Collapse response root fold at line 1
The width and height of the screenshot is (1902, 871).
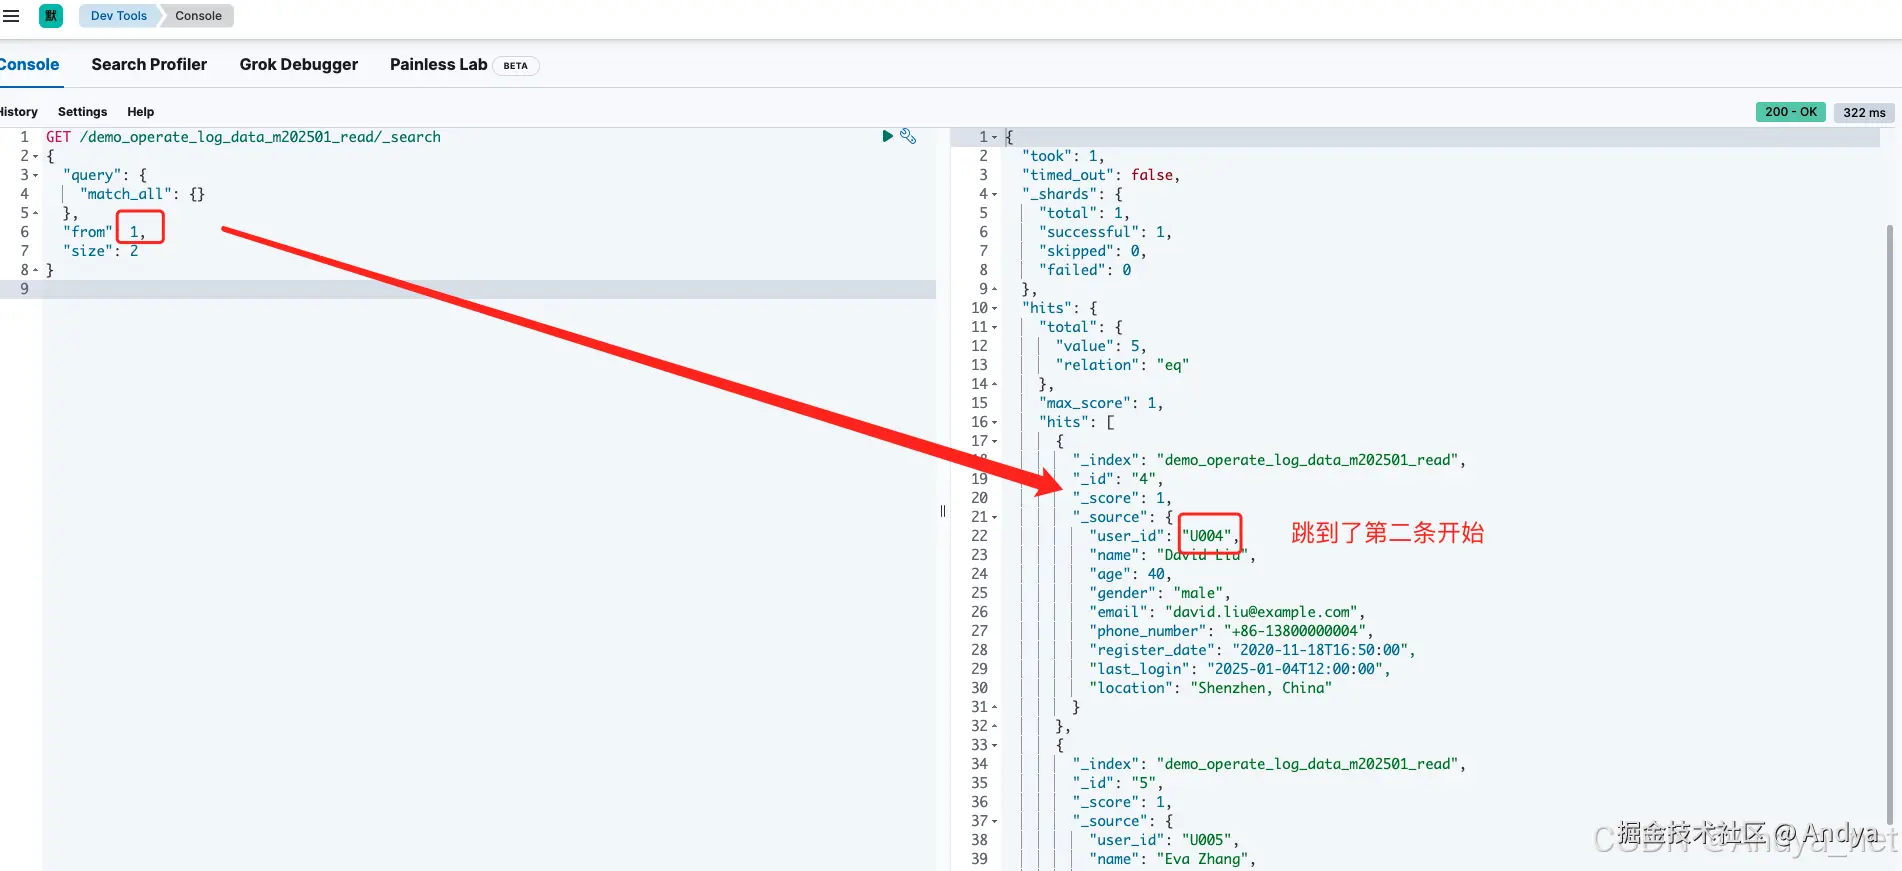click(994, 137)
